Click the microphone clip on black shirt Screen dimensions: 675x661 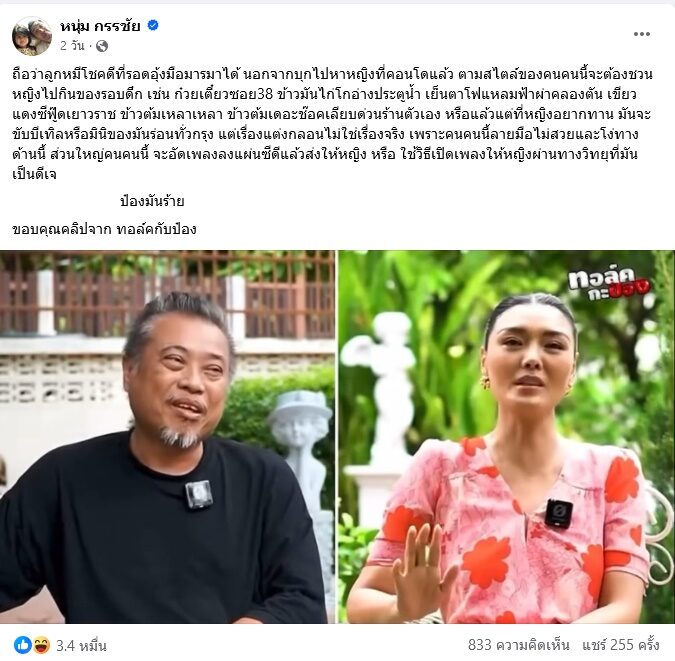coord(199,494)
